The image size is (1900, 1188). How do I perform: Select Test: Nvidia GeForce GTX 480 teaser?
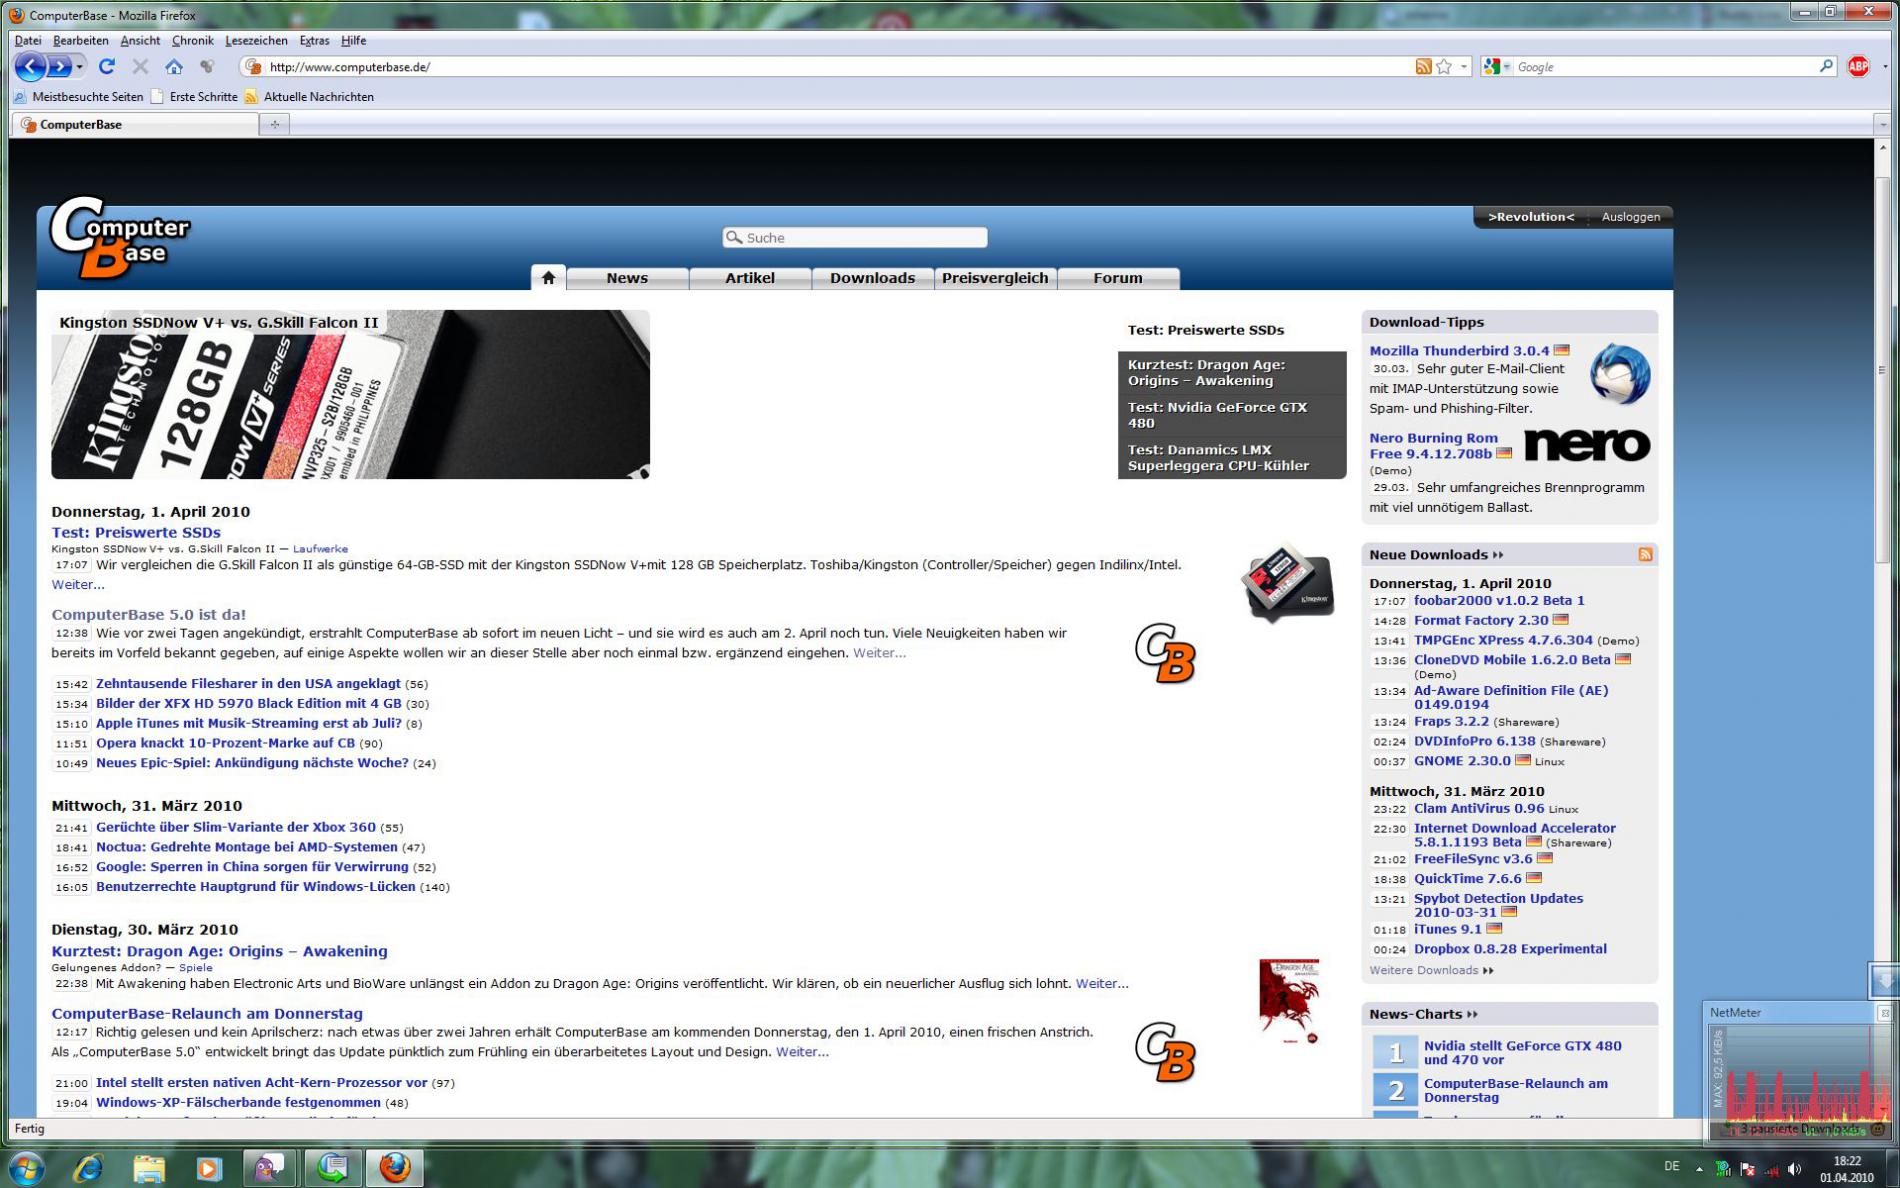click(1232, 415)
